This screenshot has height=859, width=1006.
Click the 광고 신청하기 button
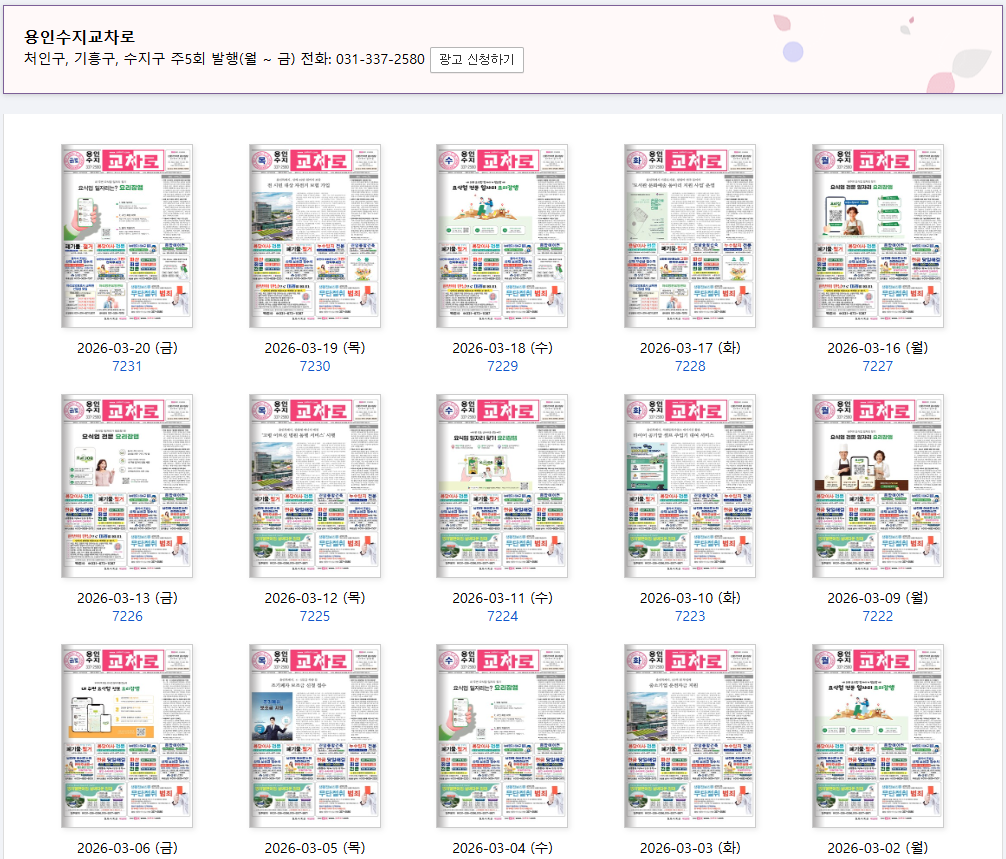tap(475, 59)
